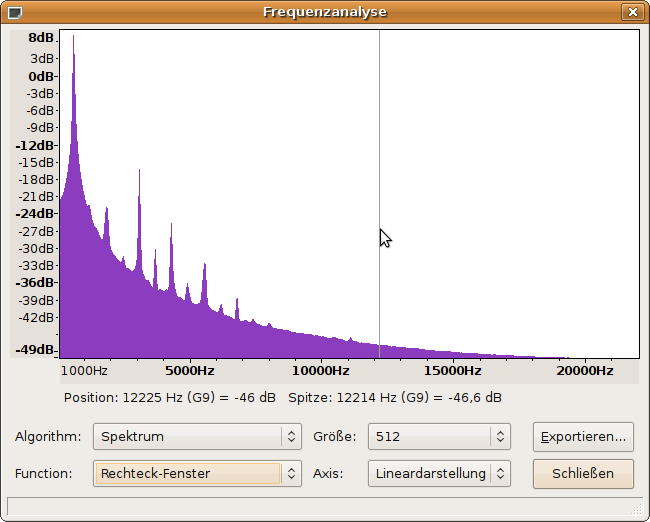The height and width of the screenshot is (522, 650).
Task: Click the 0dB label on level axis
Action: point(41,77)
